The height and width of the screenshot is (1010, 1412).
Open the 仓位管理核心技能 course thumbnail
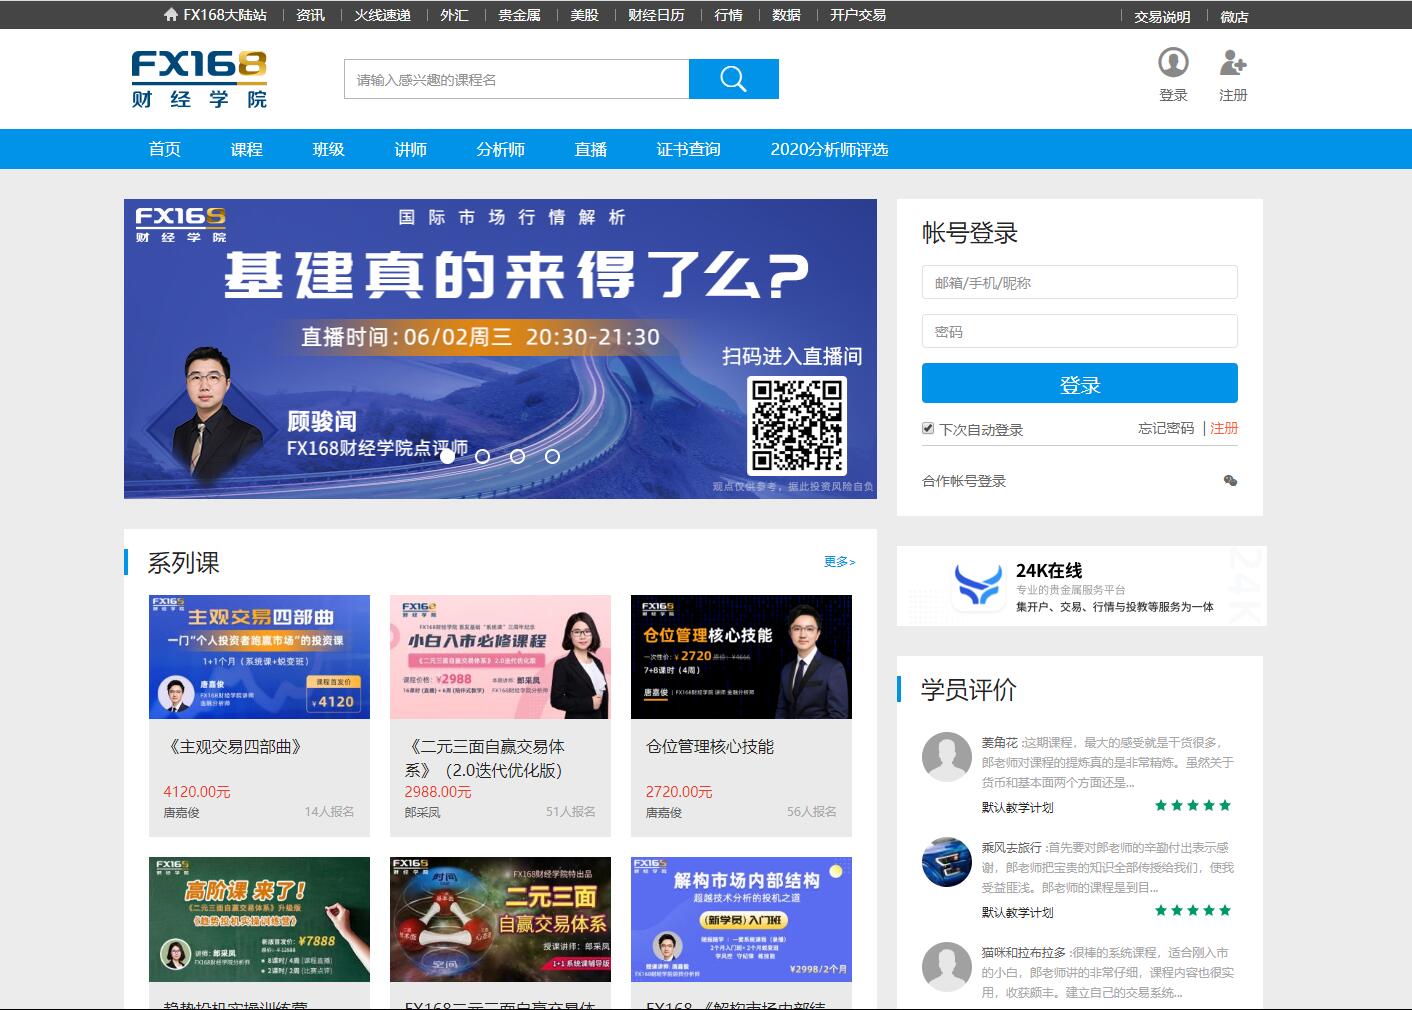[741, 657]
